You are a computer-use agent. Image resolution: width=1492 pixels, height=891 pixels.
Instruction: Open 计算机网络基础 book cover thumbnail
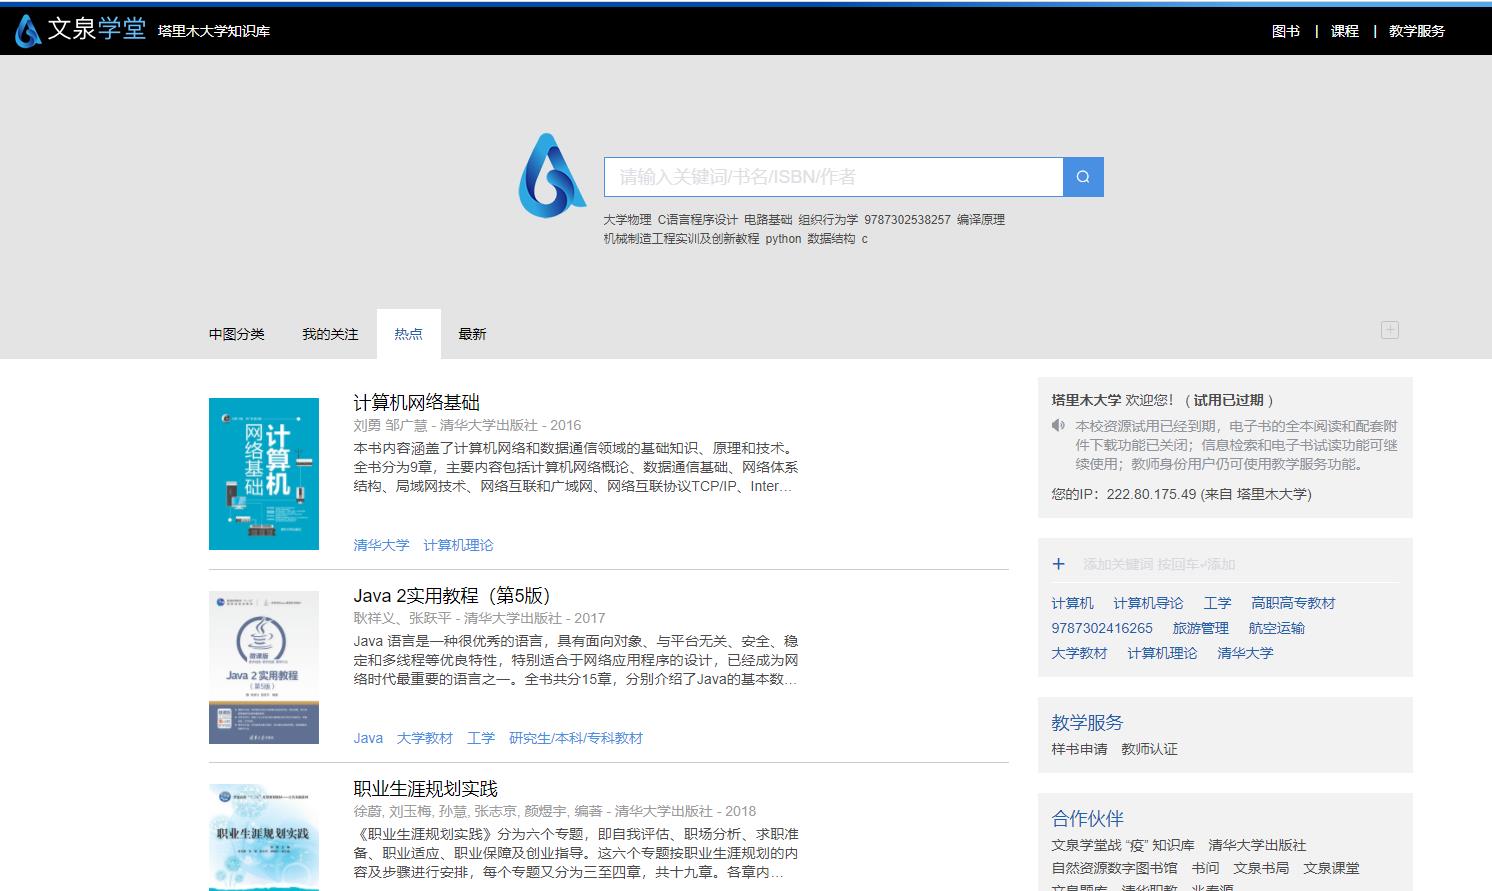click(x=264, y=474)
